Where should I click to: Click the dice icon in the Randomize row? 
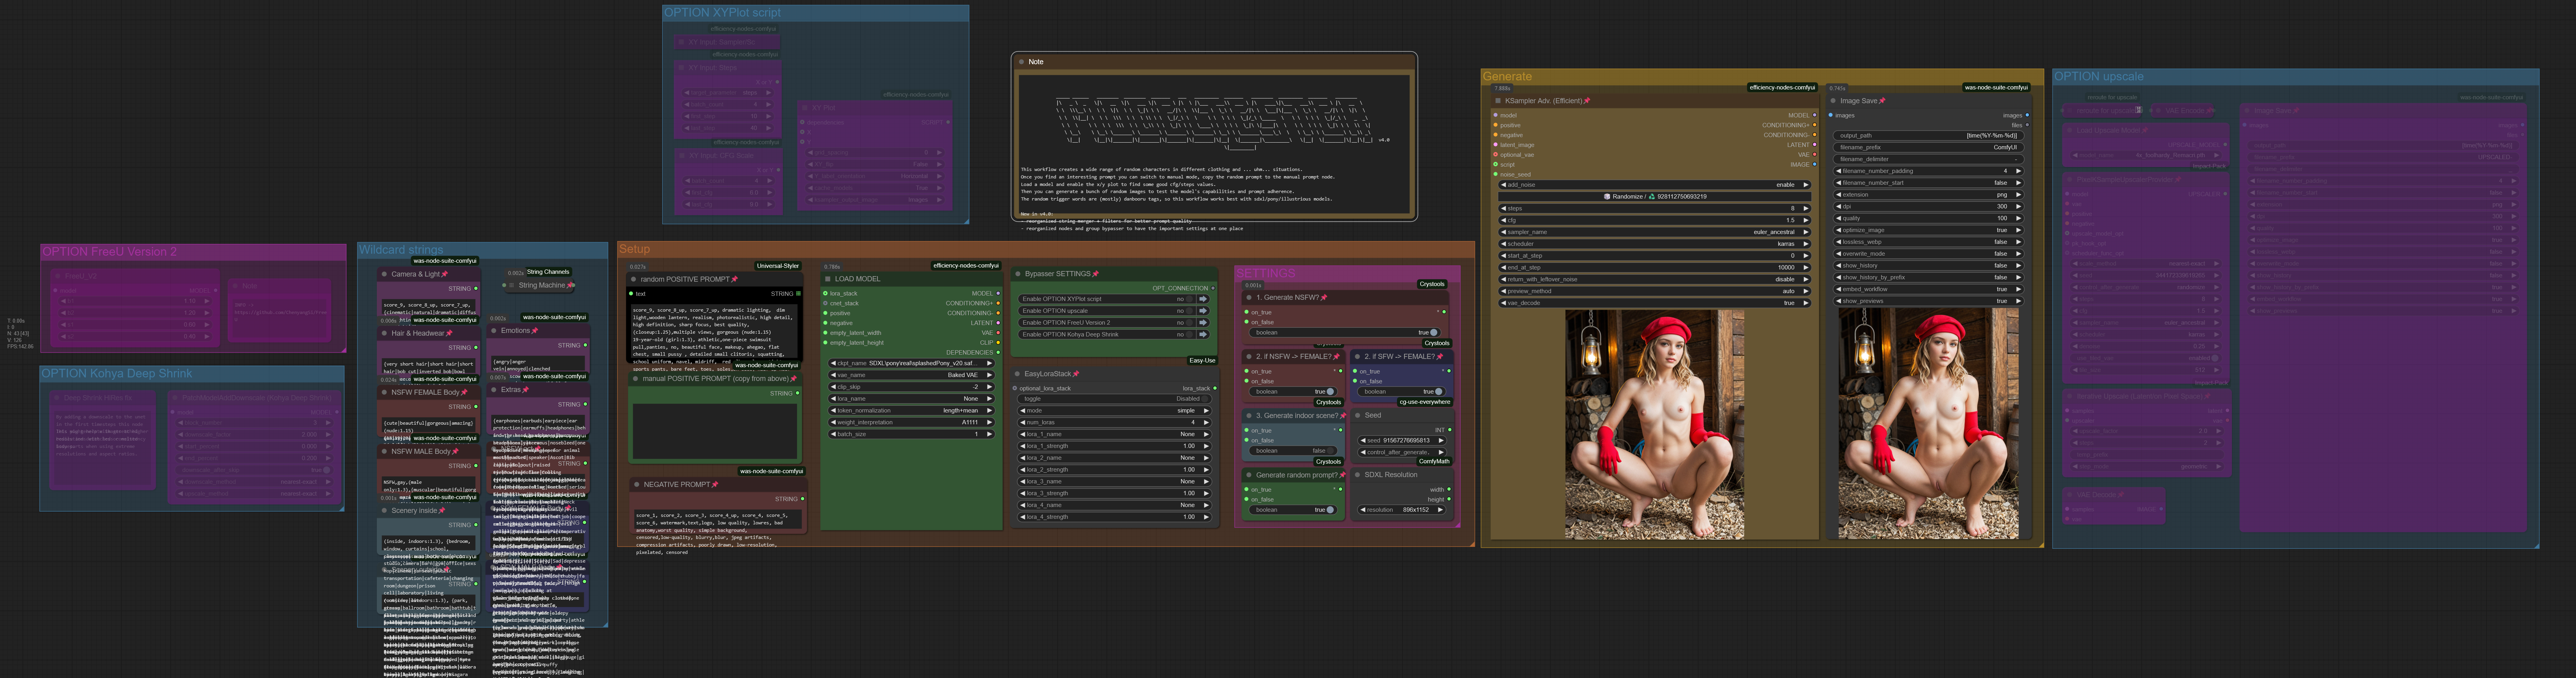1607,197
